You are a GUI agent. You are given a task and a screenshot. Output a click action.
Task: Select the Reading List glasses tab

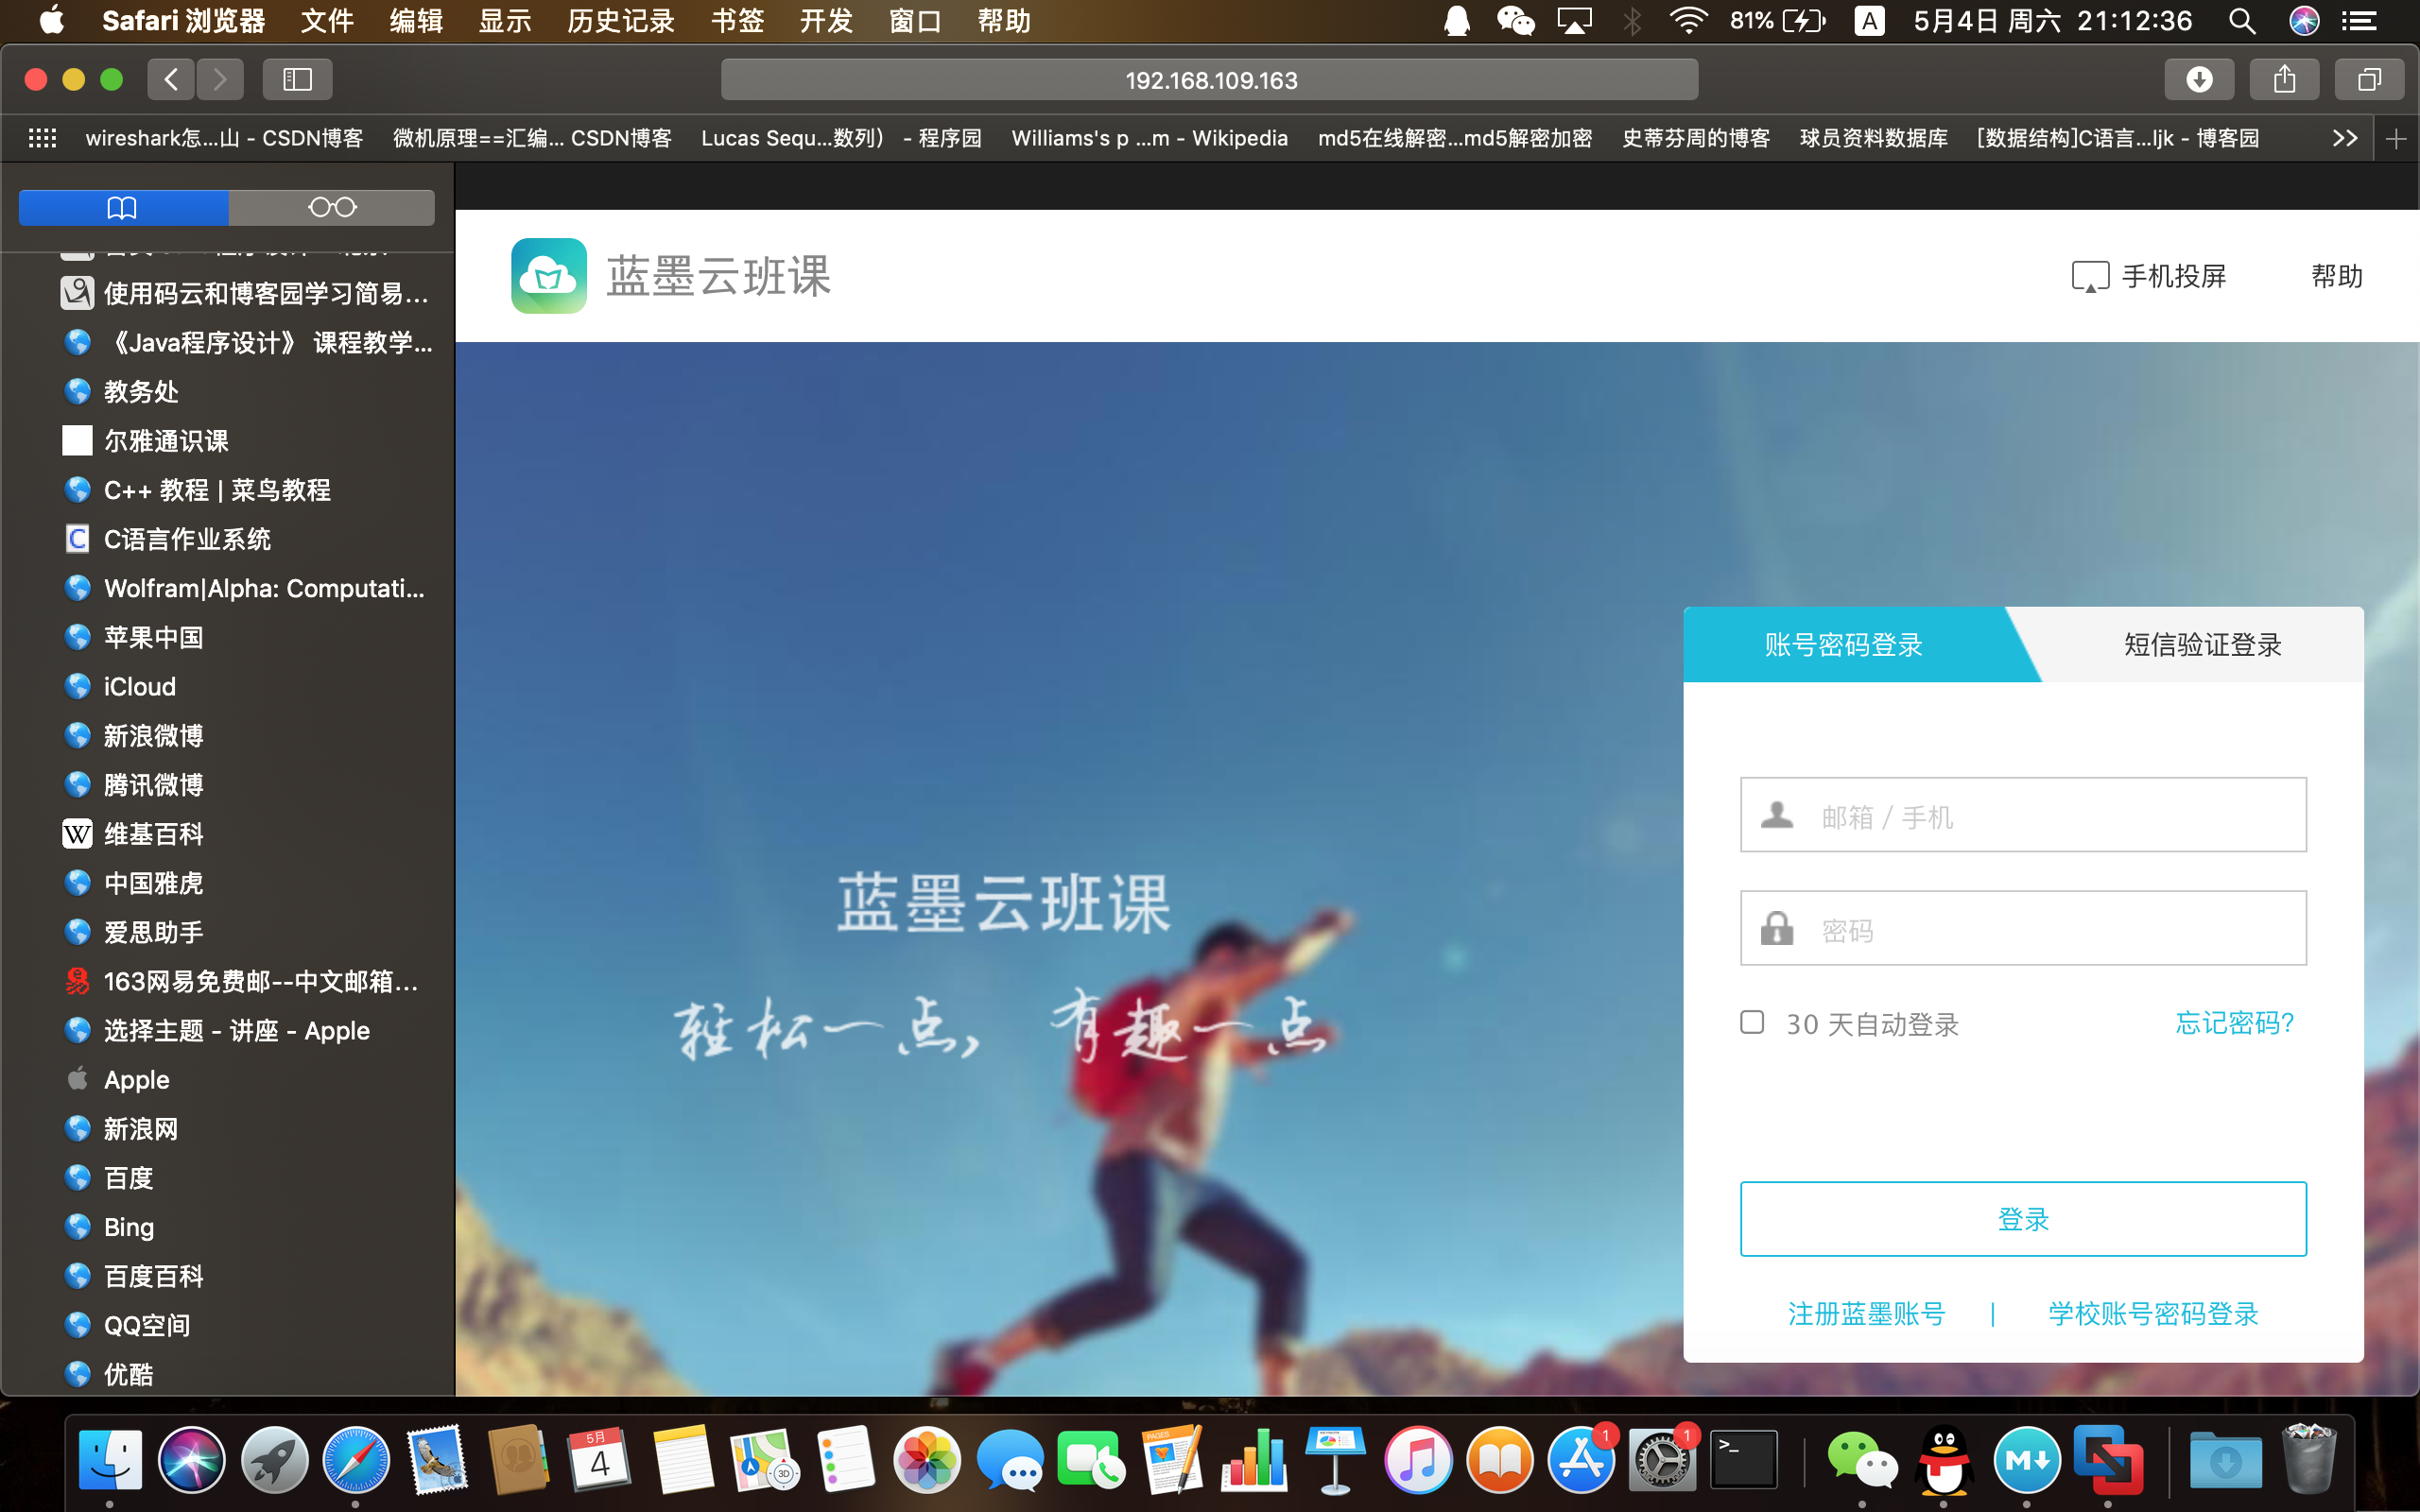[332, 207]
